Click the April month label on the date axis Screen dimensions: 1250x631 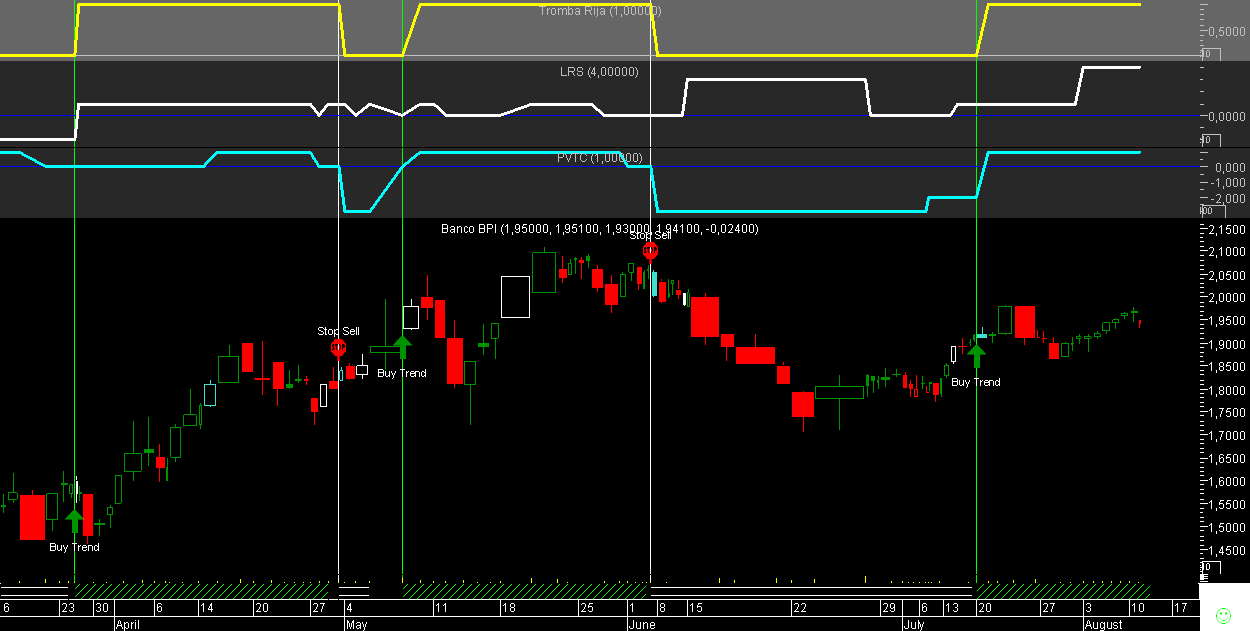coord(127,624)
